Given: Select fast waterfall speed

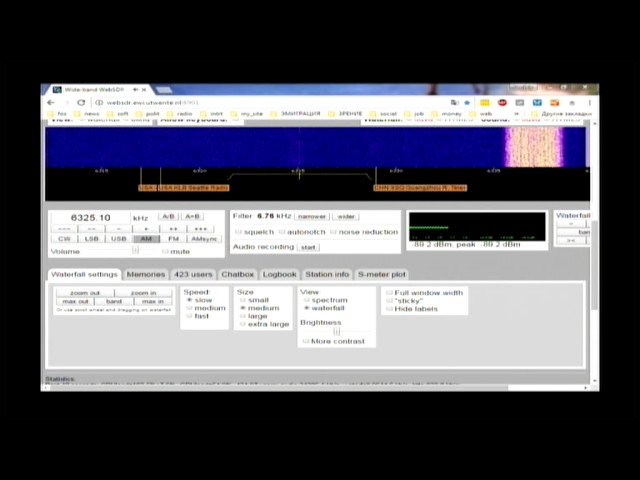Looking at the screenshot, I should coord(189,316).
